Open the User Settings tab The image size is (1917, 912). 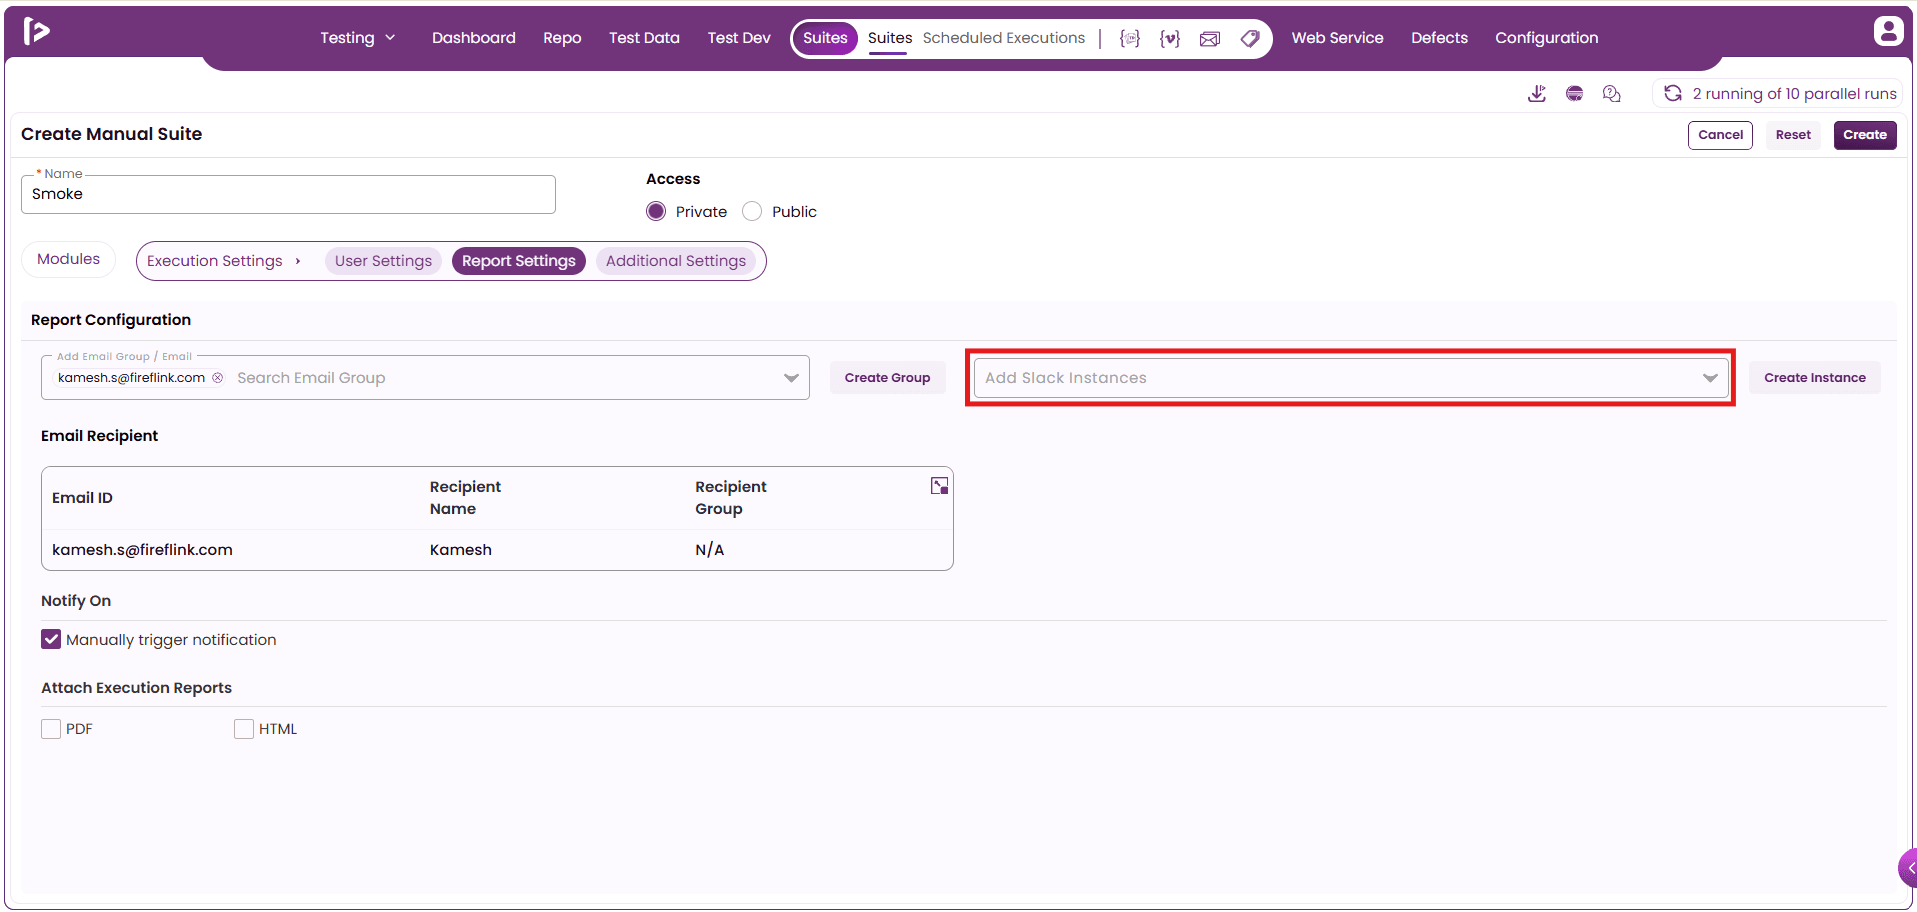click(x=383, y=261)
